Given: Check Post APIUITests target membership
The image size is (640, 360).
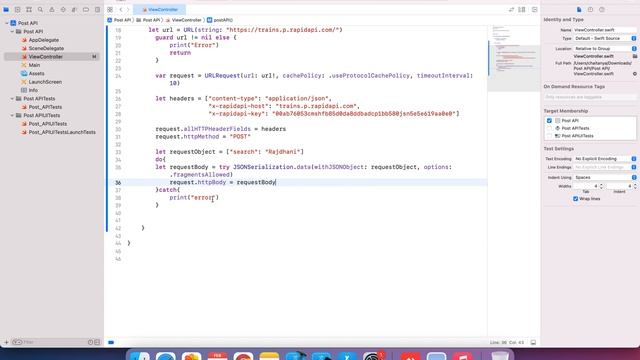Looking at the screenshot, I should coord(549,136).
